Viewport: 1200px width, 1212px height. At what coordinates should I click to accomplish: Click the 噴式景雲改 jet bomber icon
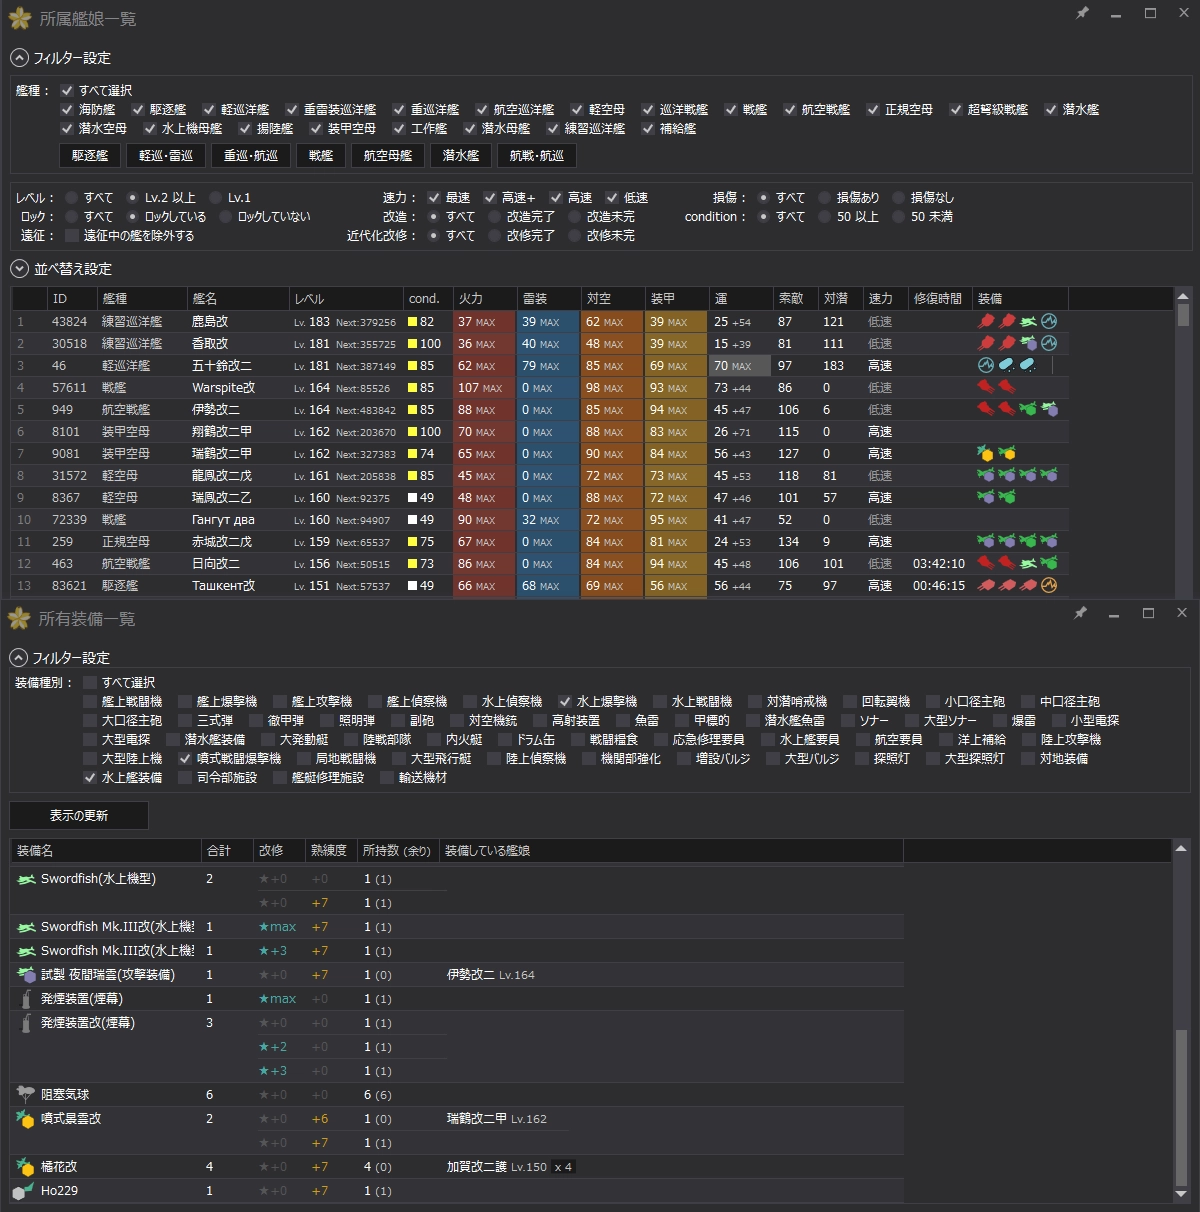click(26, 1119)
